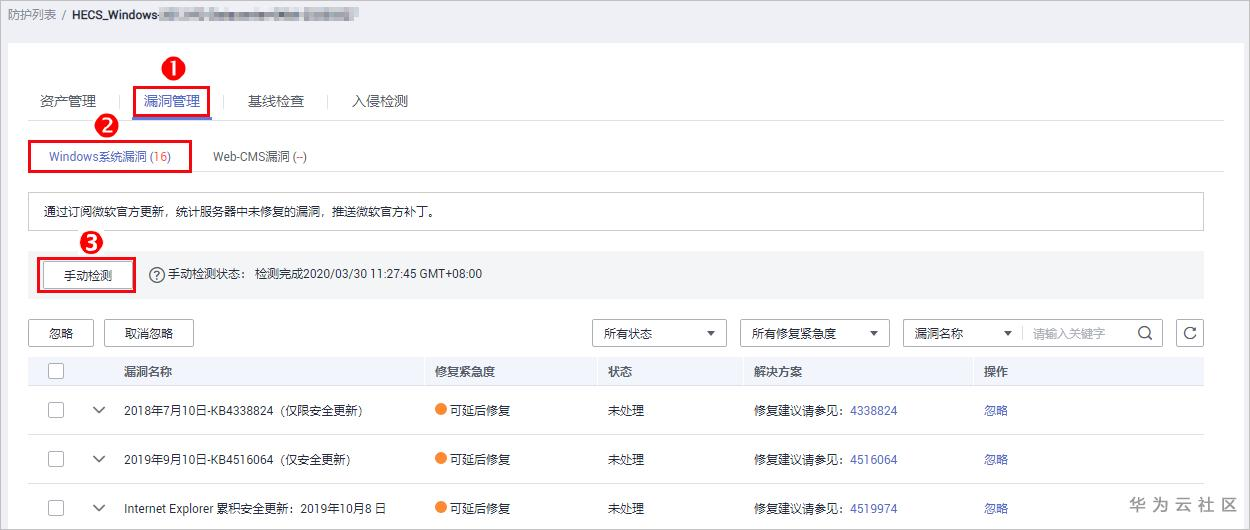
Task: Tick the select-all checkbox in header
Action: (56, 371)
